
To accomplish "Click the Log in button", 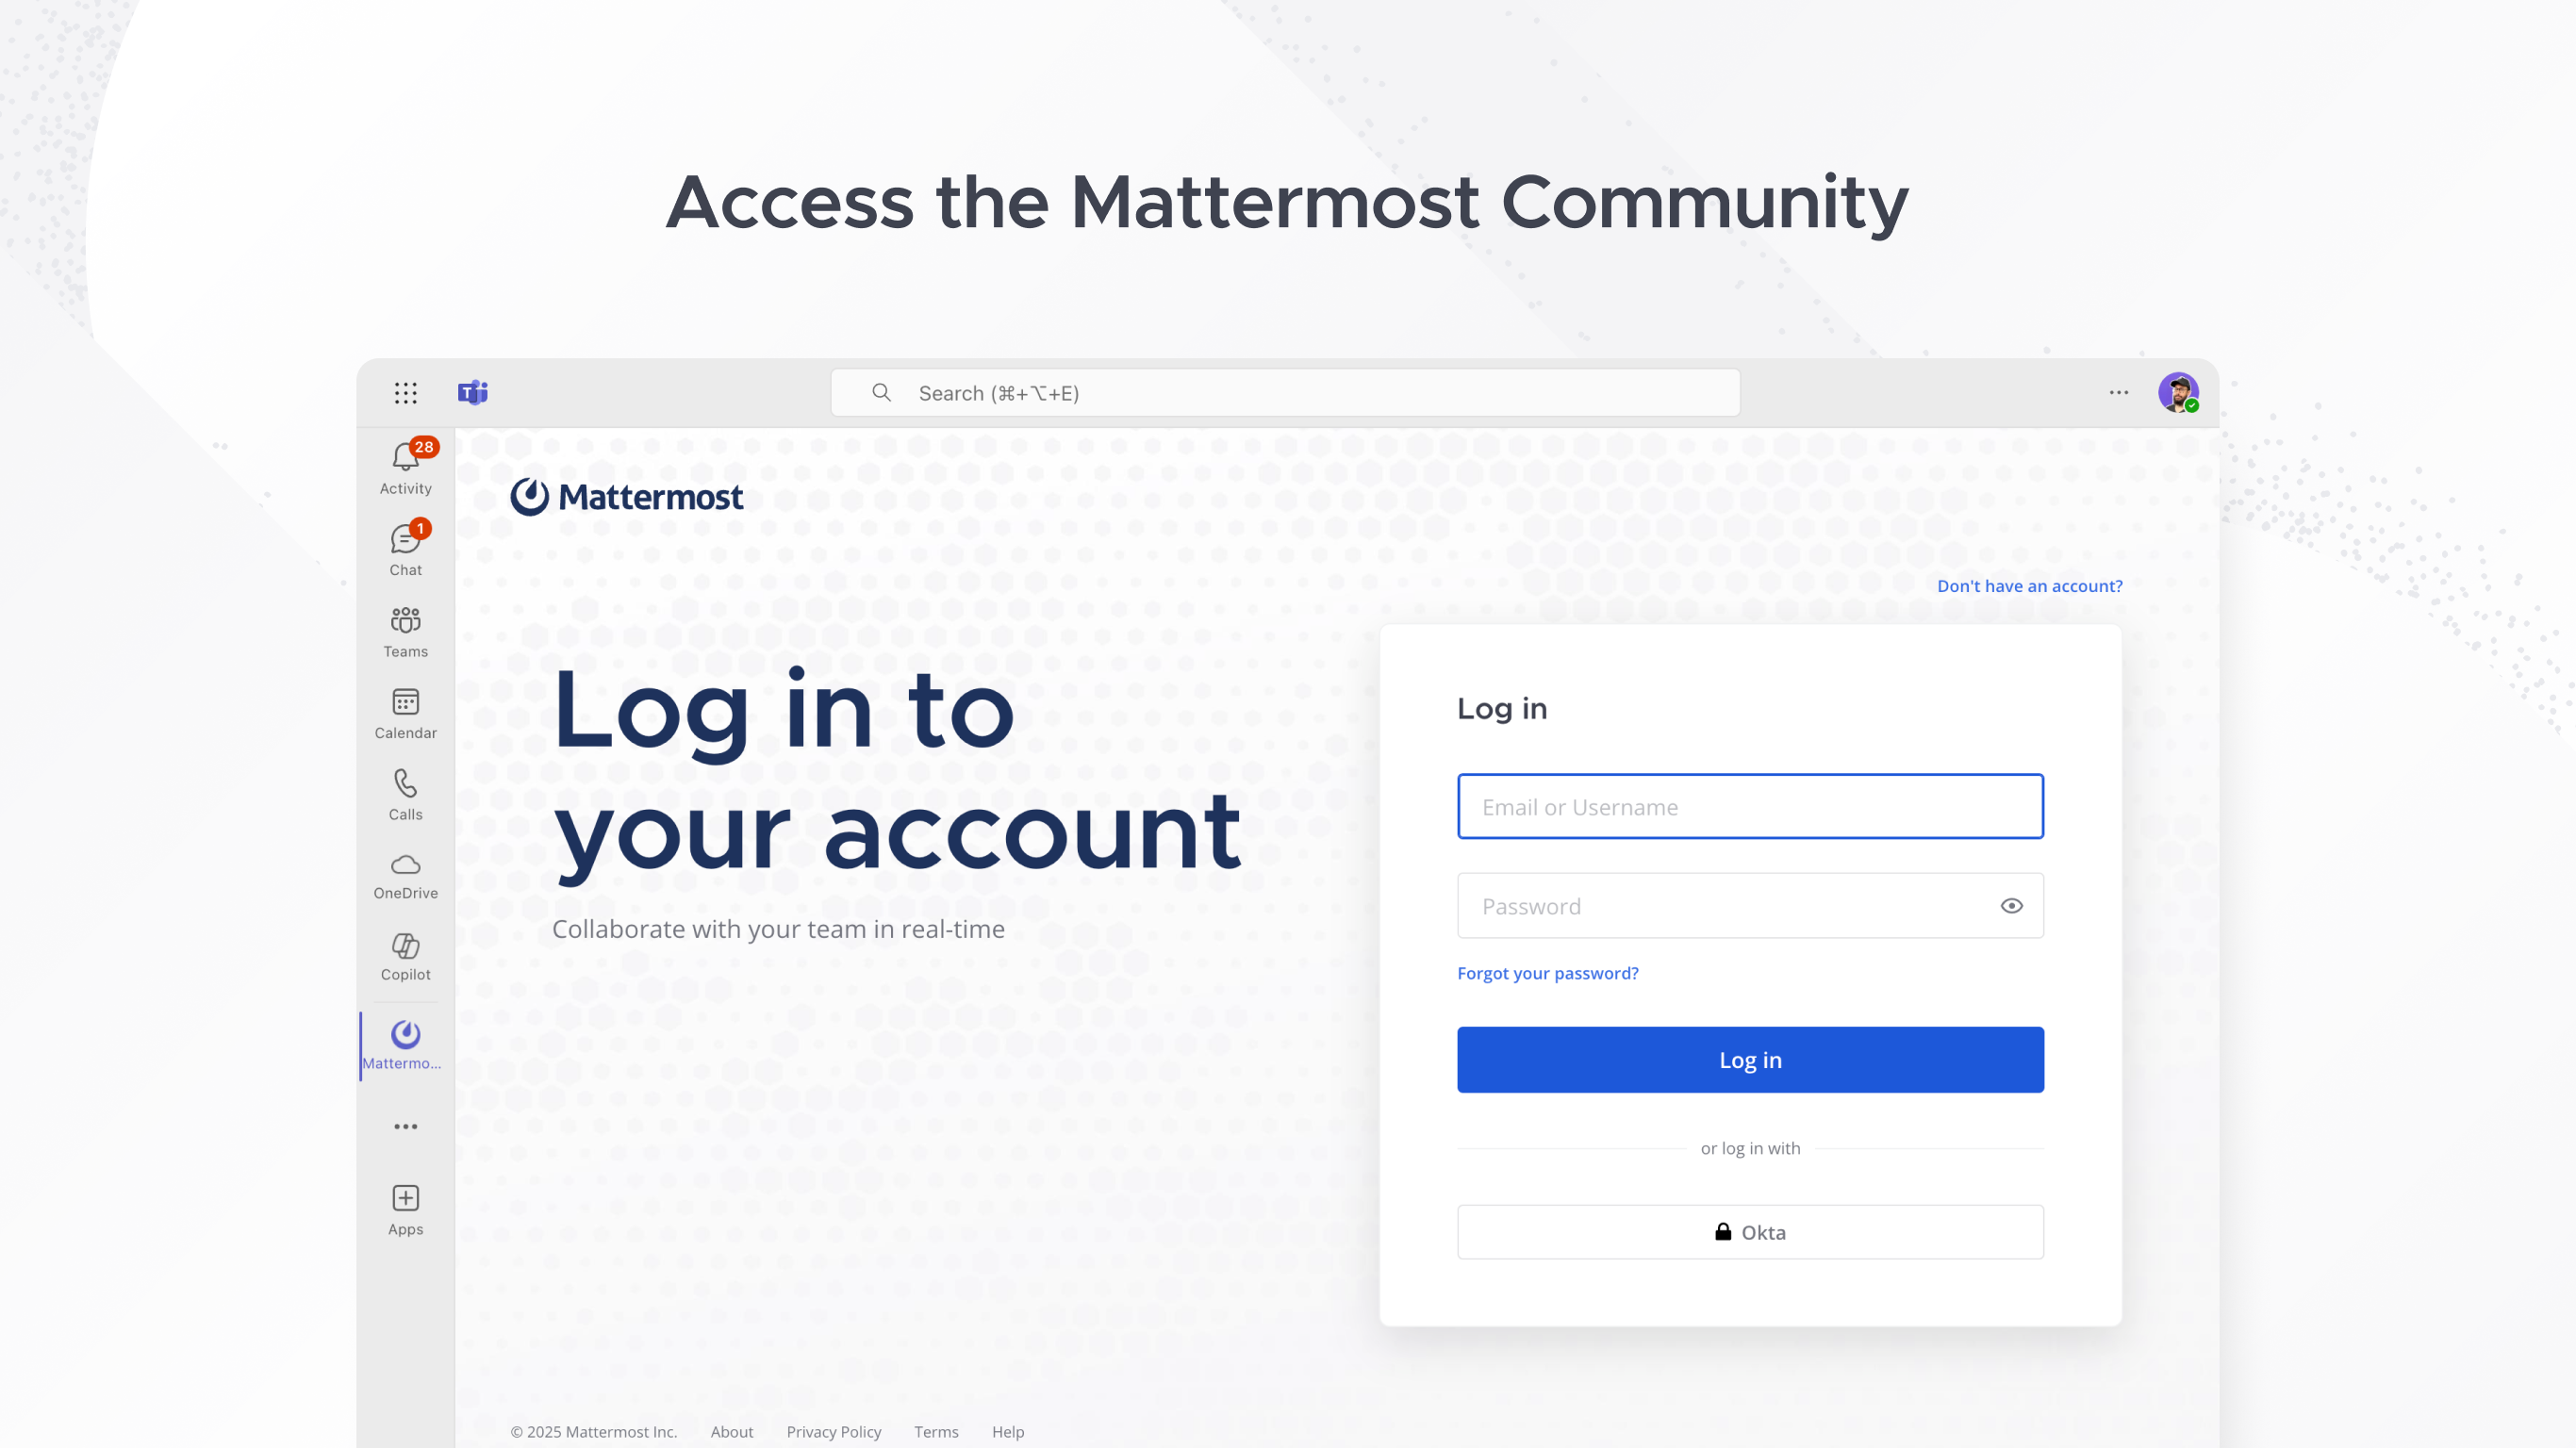I will coord(1750,1059).
